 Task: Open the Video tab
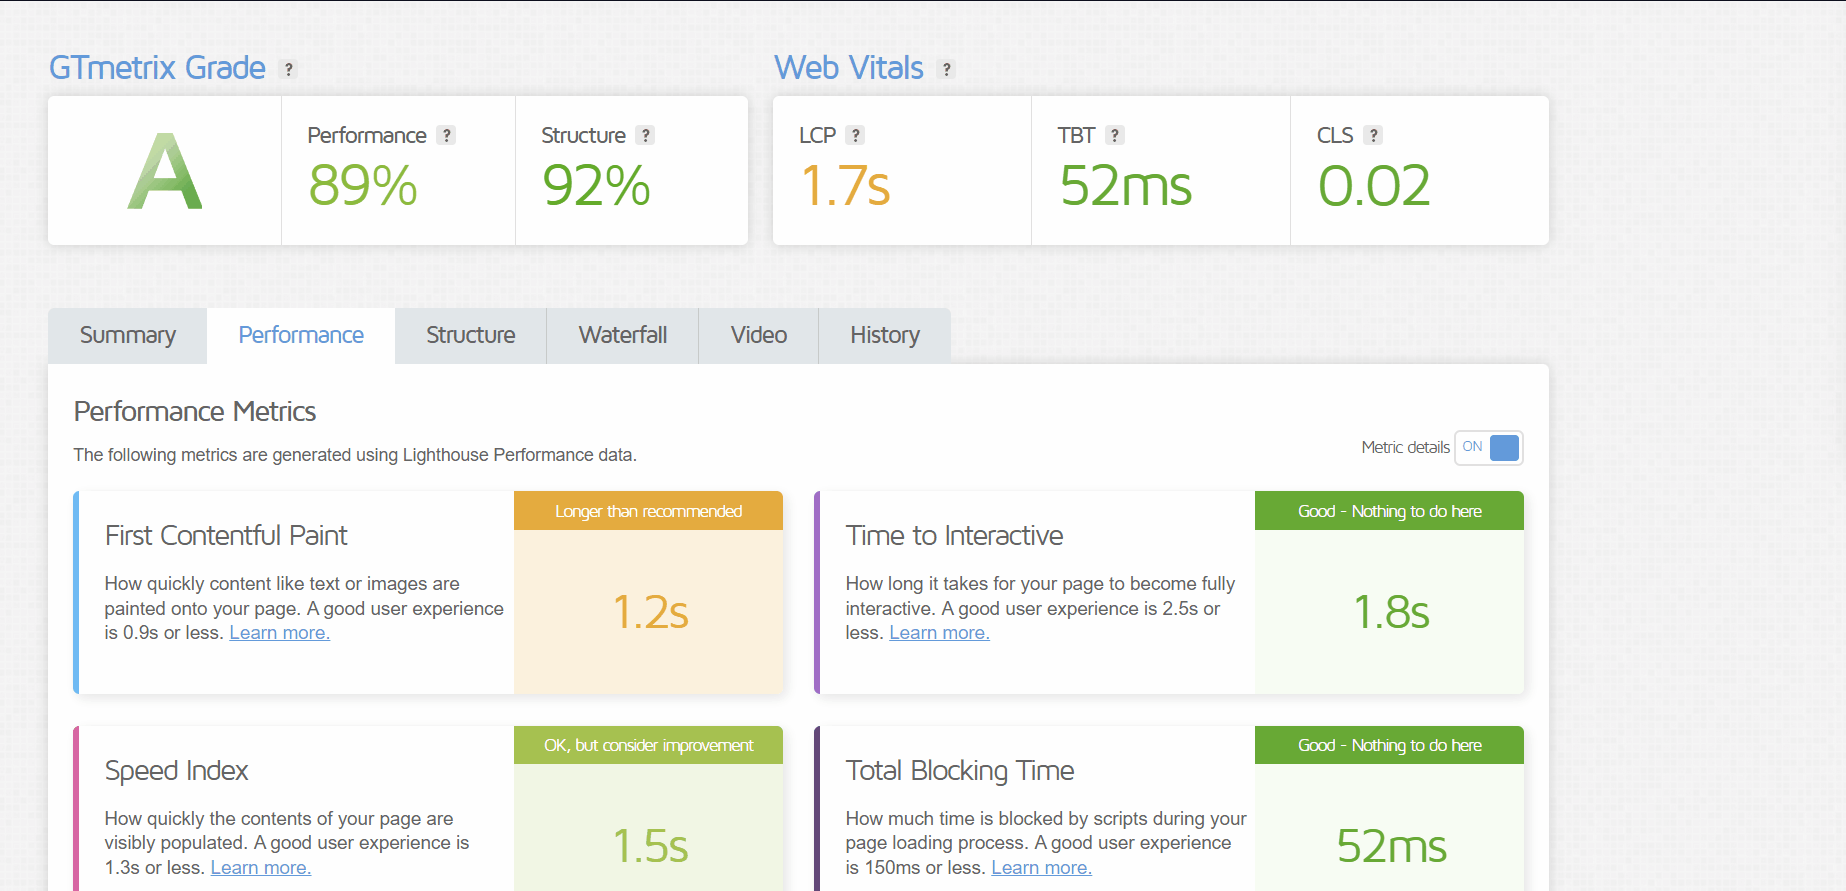point(759,336)
